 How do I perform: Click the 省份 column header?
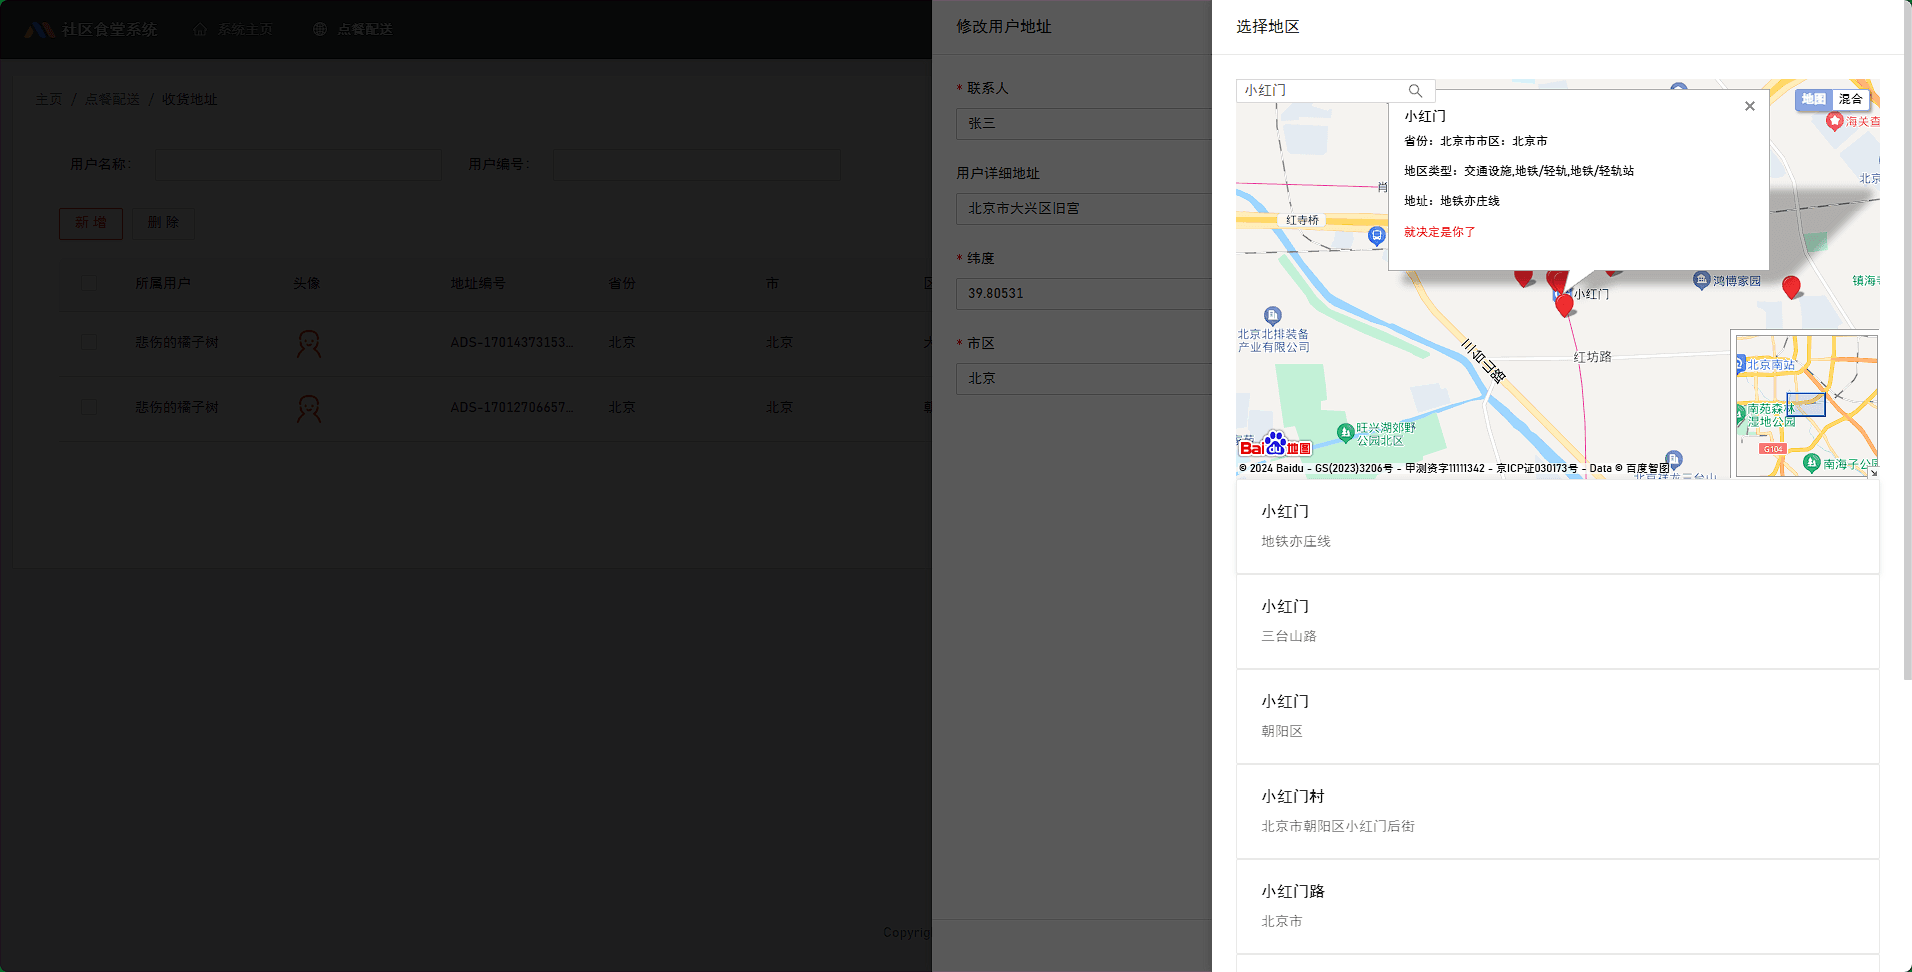click(x=622, y=283)
